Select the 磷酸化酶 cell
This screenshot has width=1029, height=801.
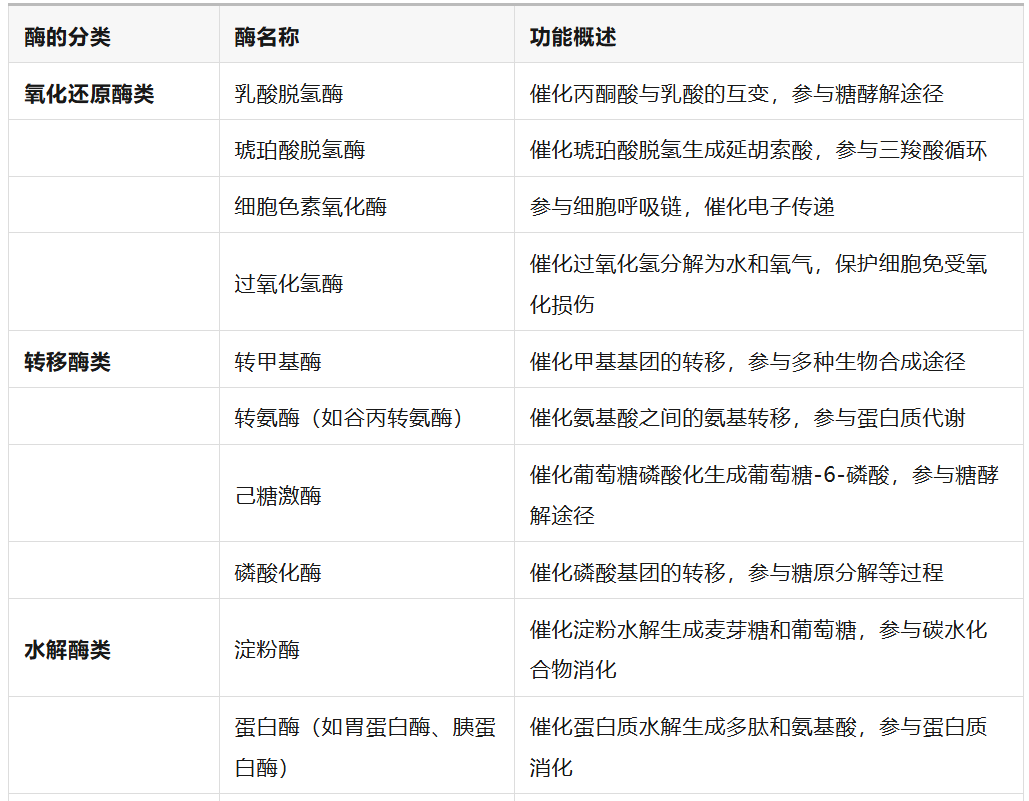point(278,573)
